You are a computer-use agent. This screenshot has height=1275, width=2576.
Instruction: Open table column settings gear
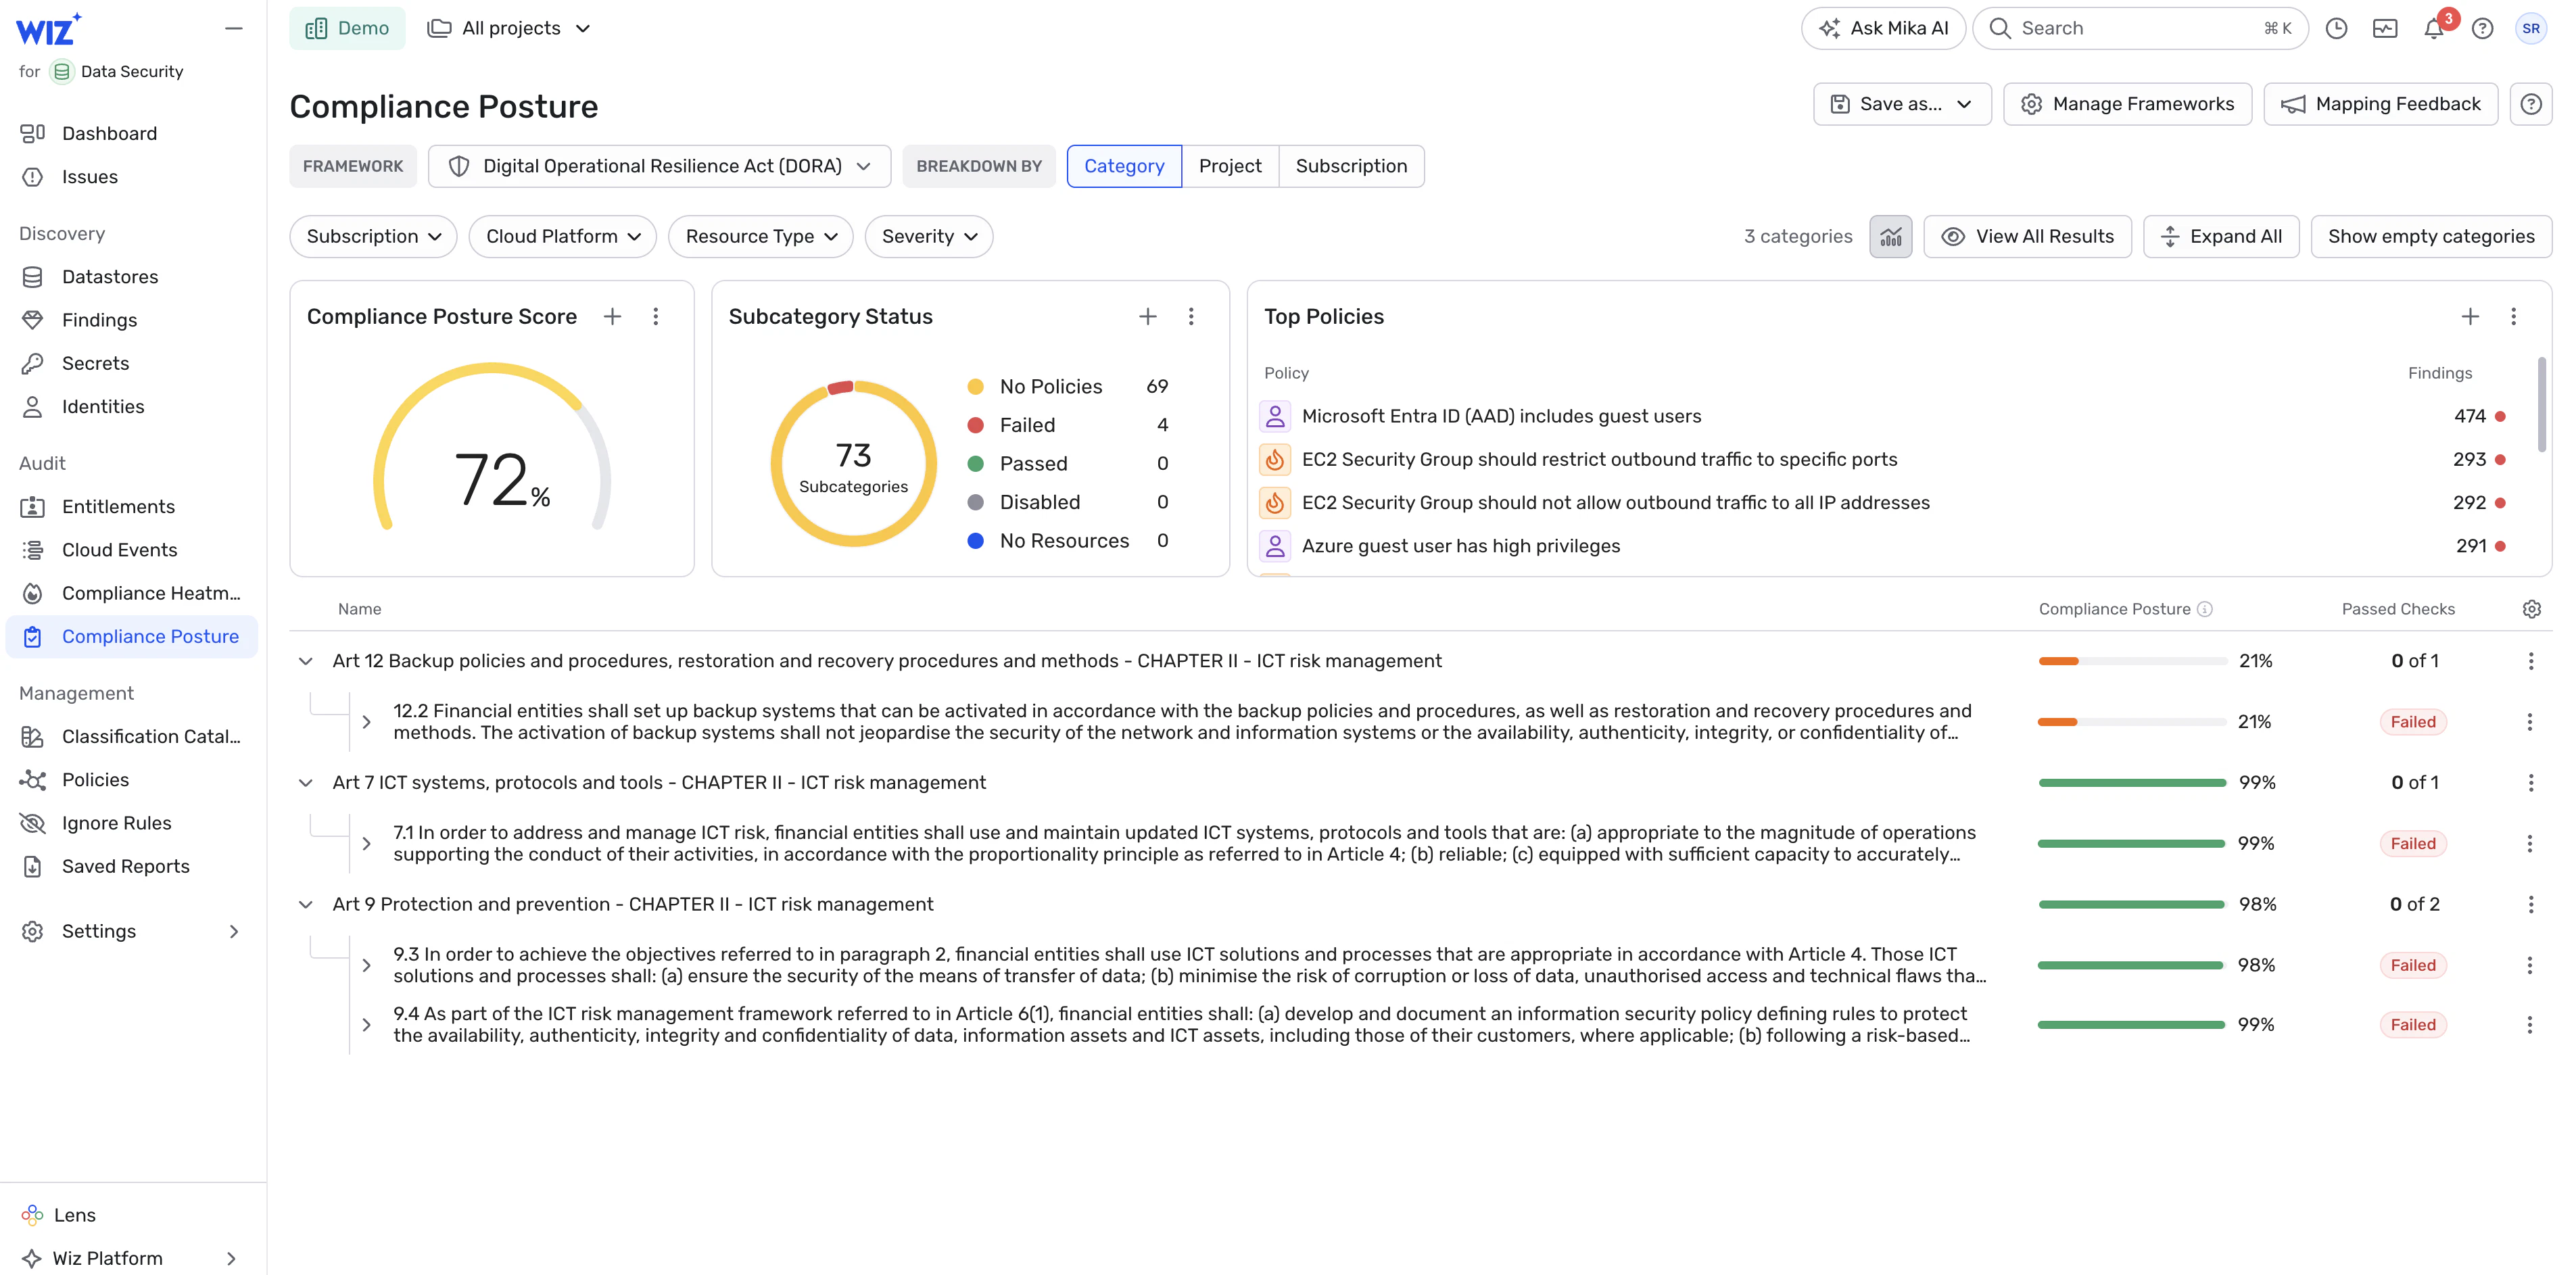point(2531,609)
